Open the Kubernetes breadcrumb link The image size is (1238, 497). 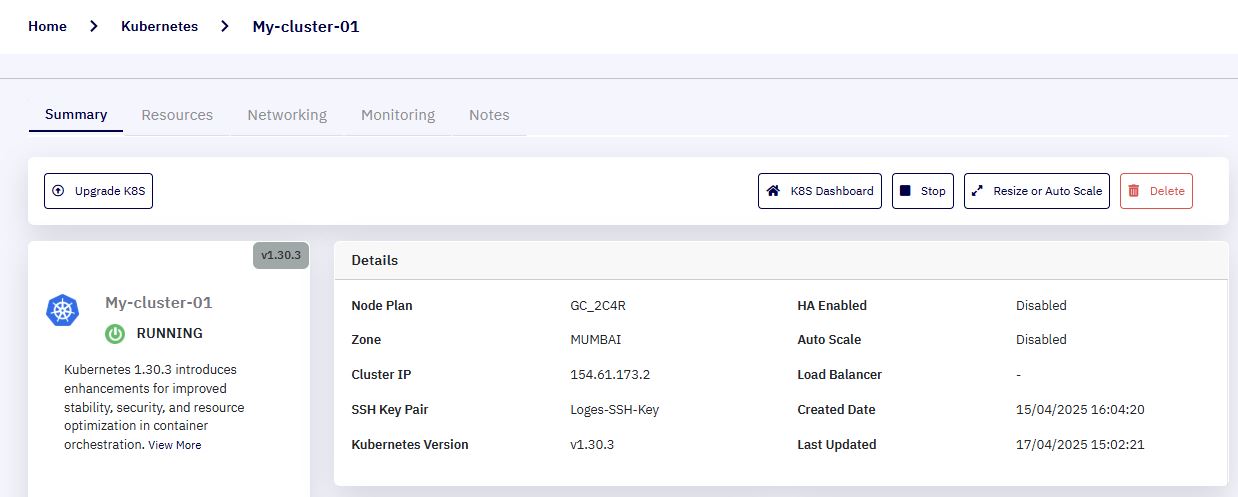[x=159, y=27]
